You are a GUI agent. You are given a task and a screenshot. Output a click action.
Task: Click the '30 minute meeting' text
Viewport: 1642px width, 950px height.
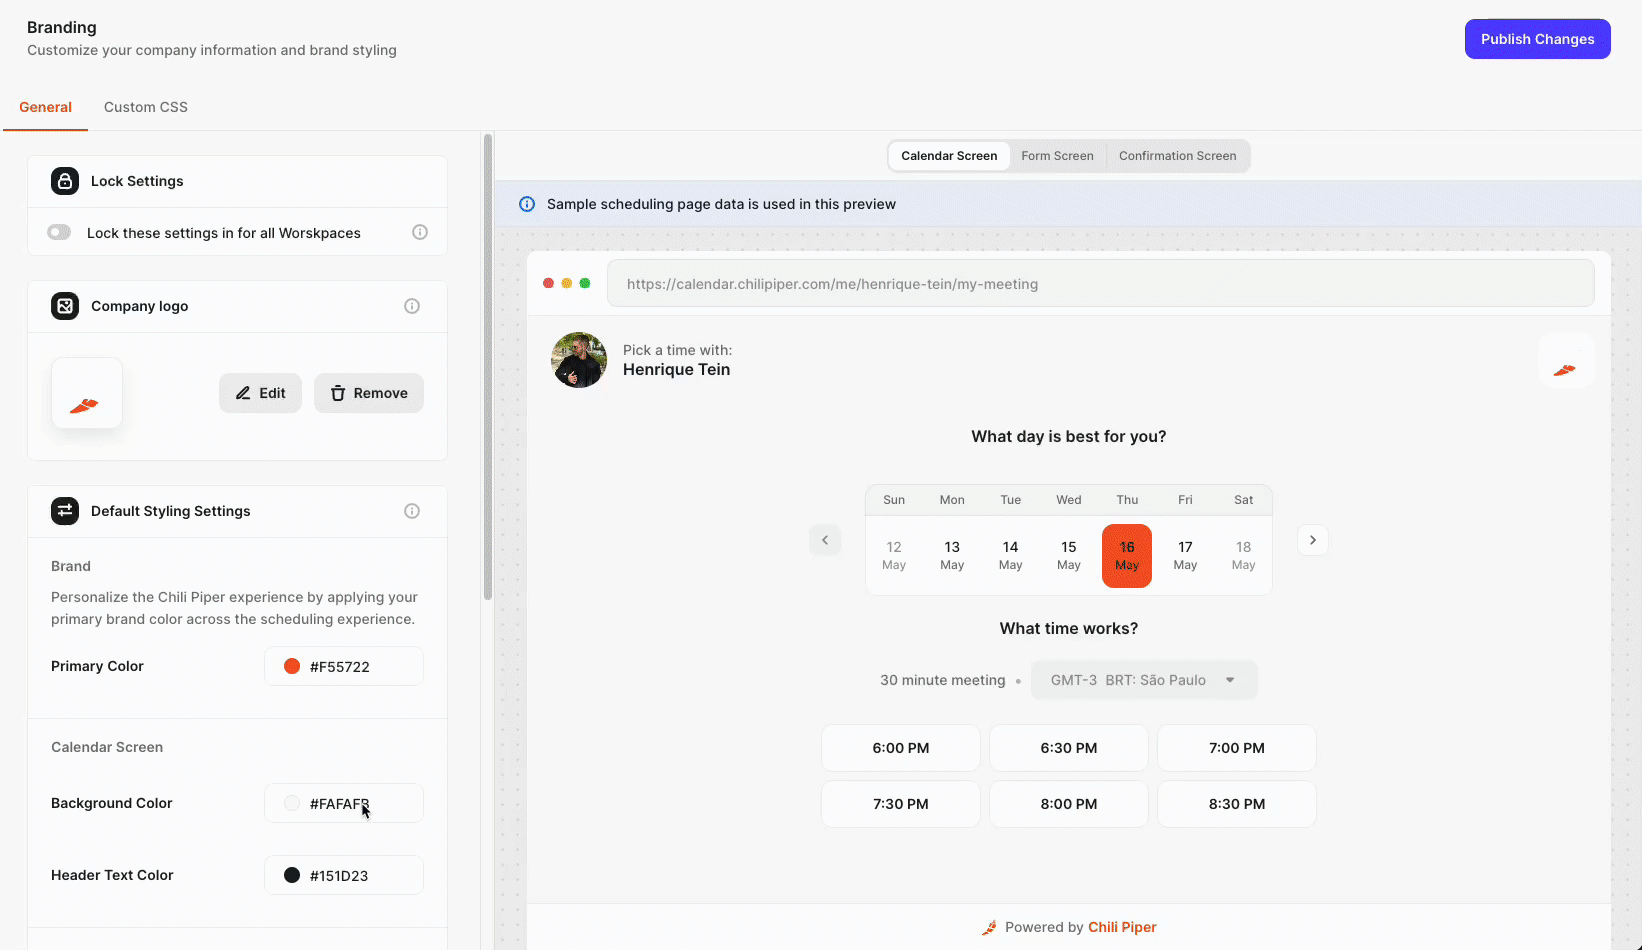(x=943, y=680)
